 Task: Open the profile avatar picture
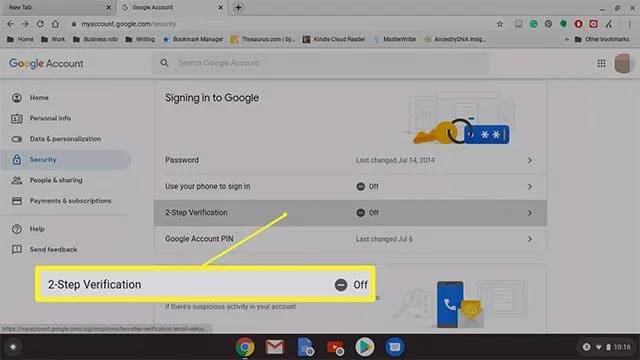623,63
